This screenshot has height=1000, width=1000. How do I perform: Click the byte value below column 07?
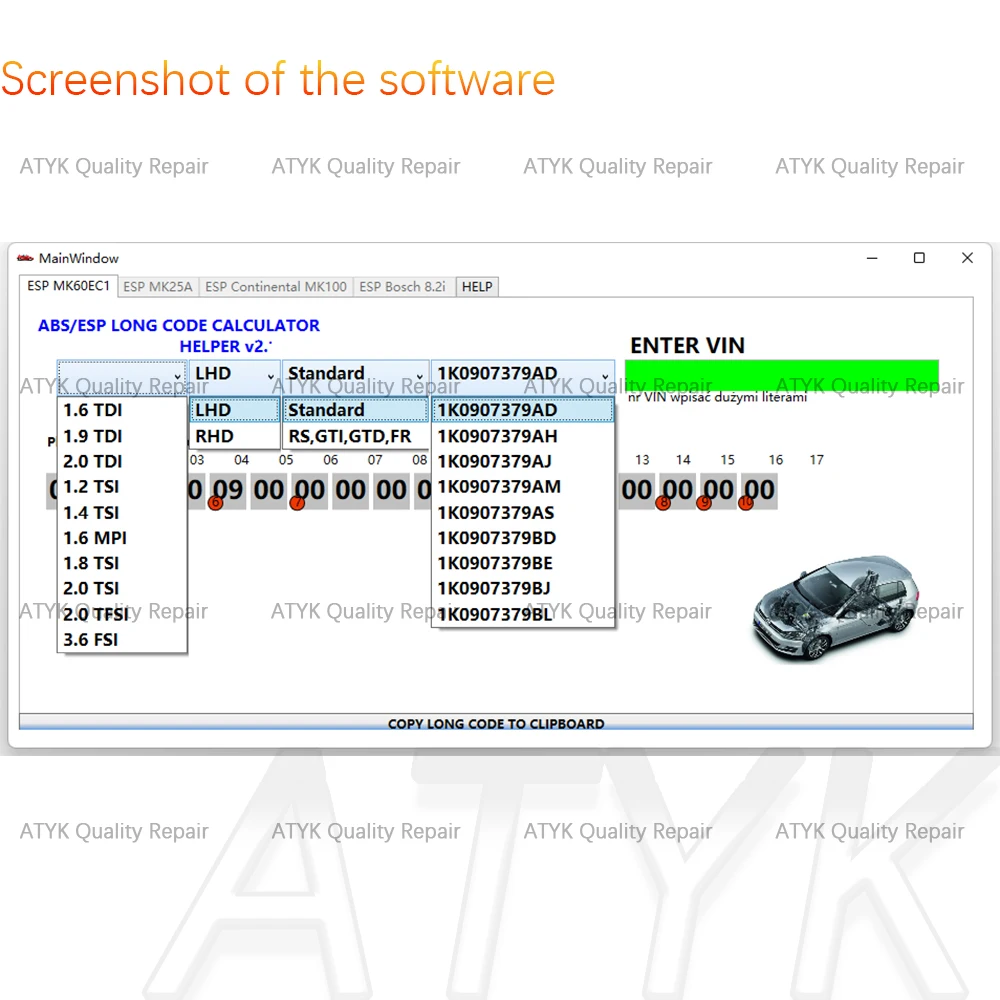click(x=391, y=490)
